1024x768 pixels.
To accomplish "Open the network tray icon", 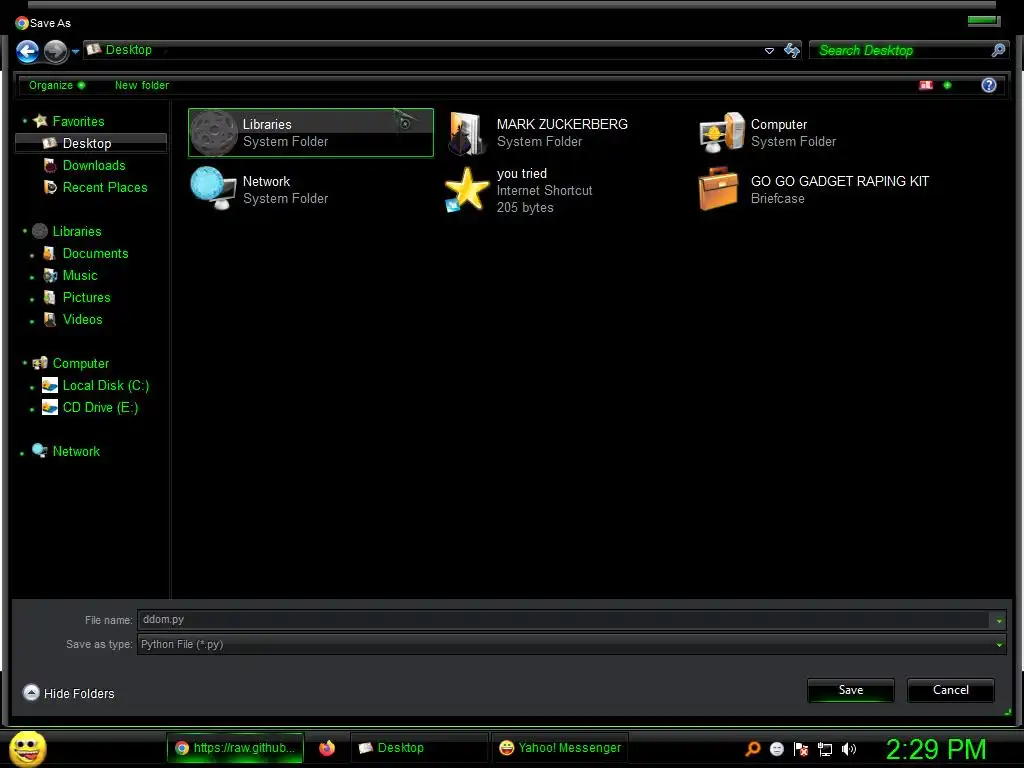I will [x=825, y=749].
